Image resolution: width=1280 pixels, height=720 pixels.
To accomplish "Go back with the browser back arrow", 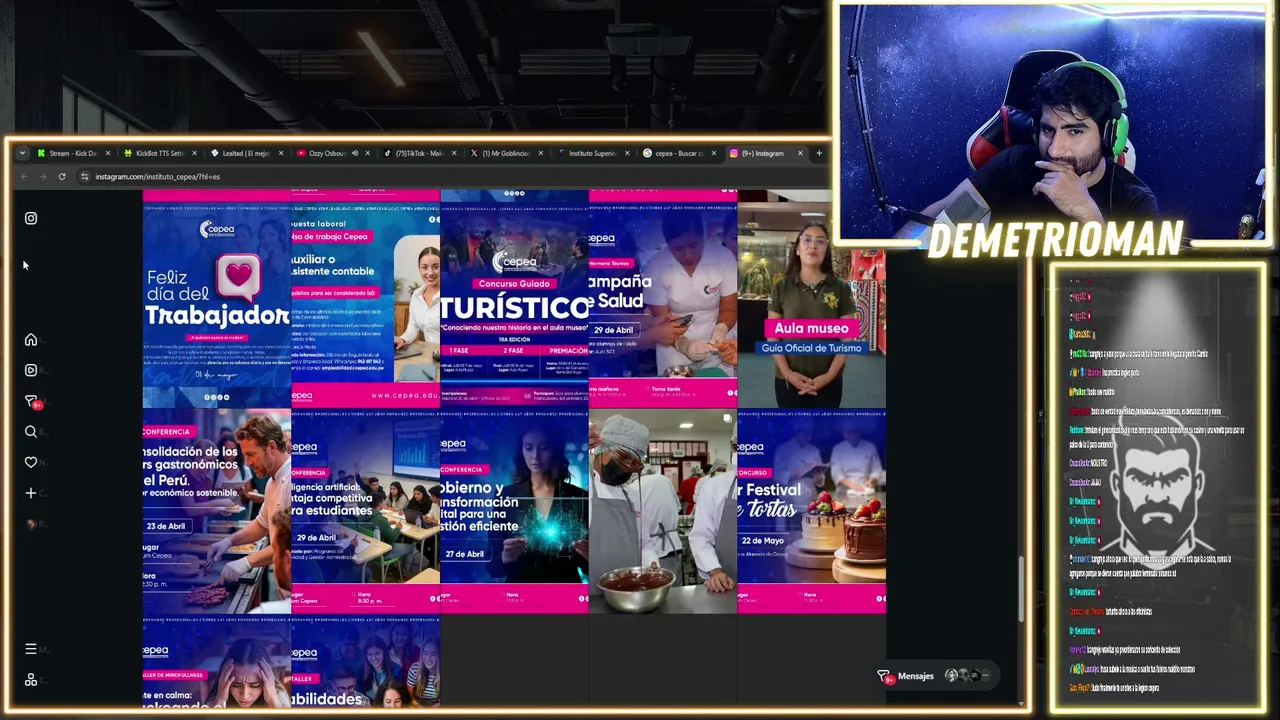I will point(24,177).
